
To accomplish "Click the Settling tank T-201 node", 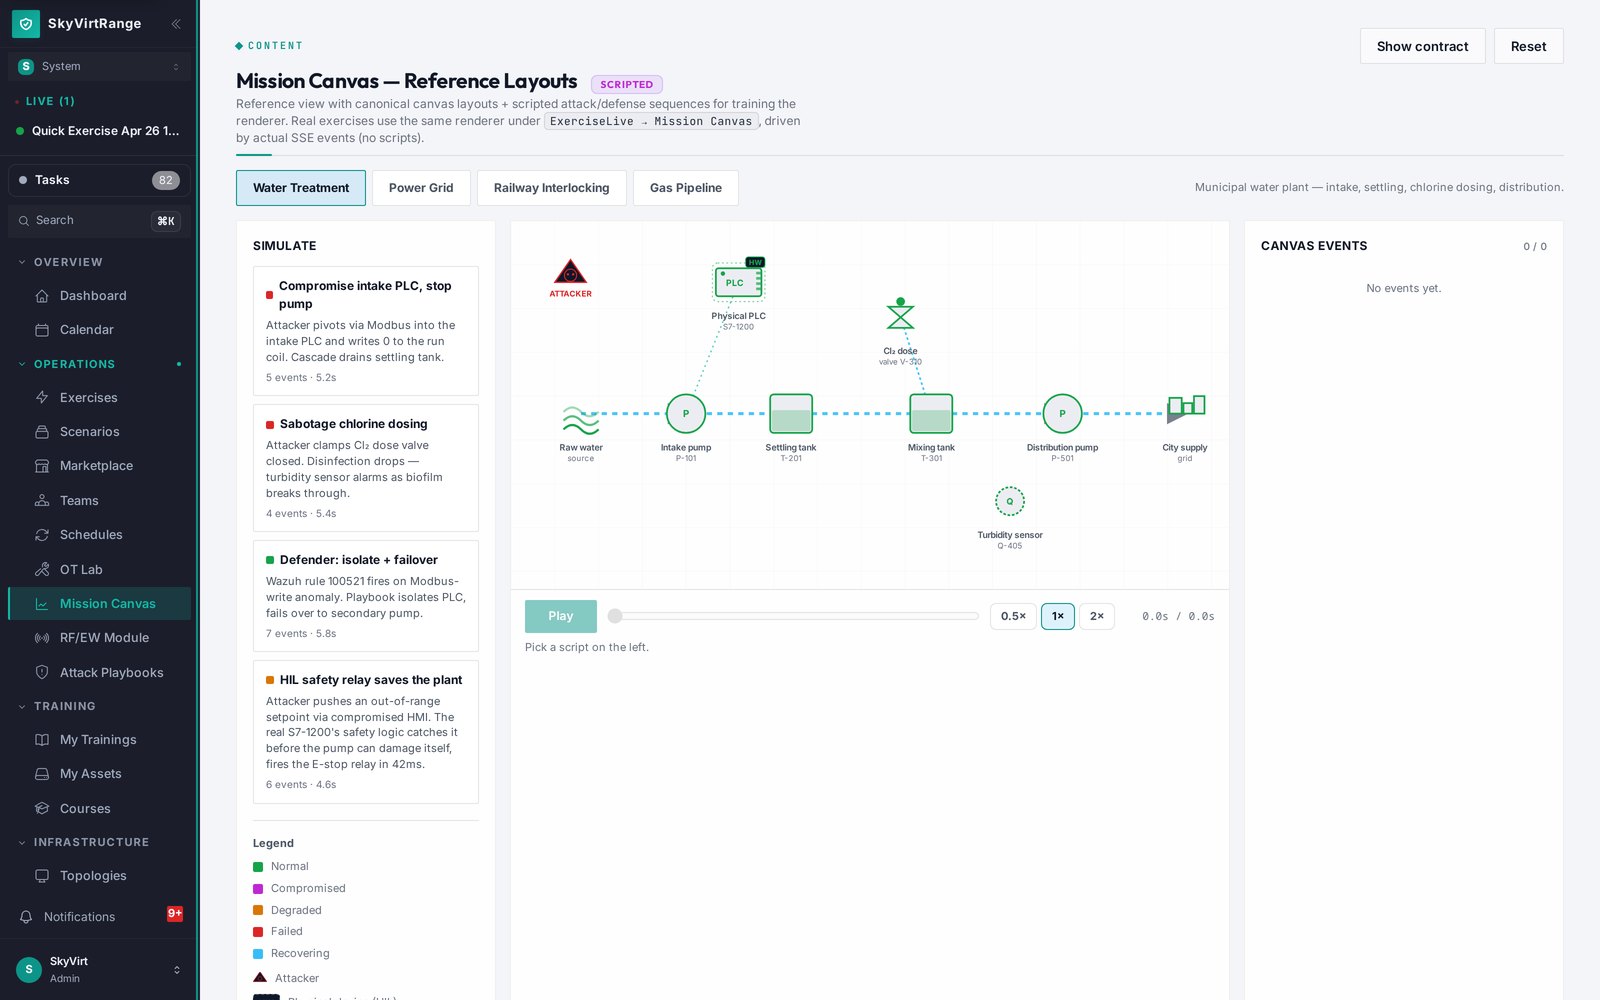I will [x=791, y=413].
